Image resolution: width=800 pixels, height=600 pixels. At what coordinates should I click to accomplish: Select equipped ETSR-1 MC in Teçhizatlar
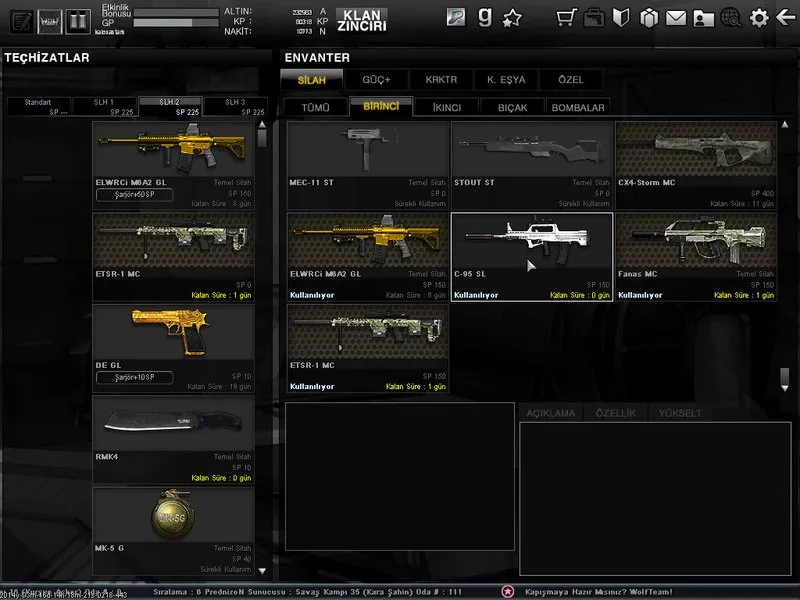[x=173, y=257]
